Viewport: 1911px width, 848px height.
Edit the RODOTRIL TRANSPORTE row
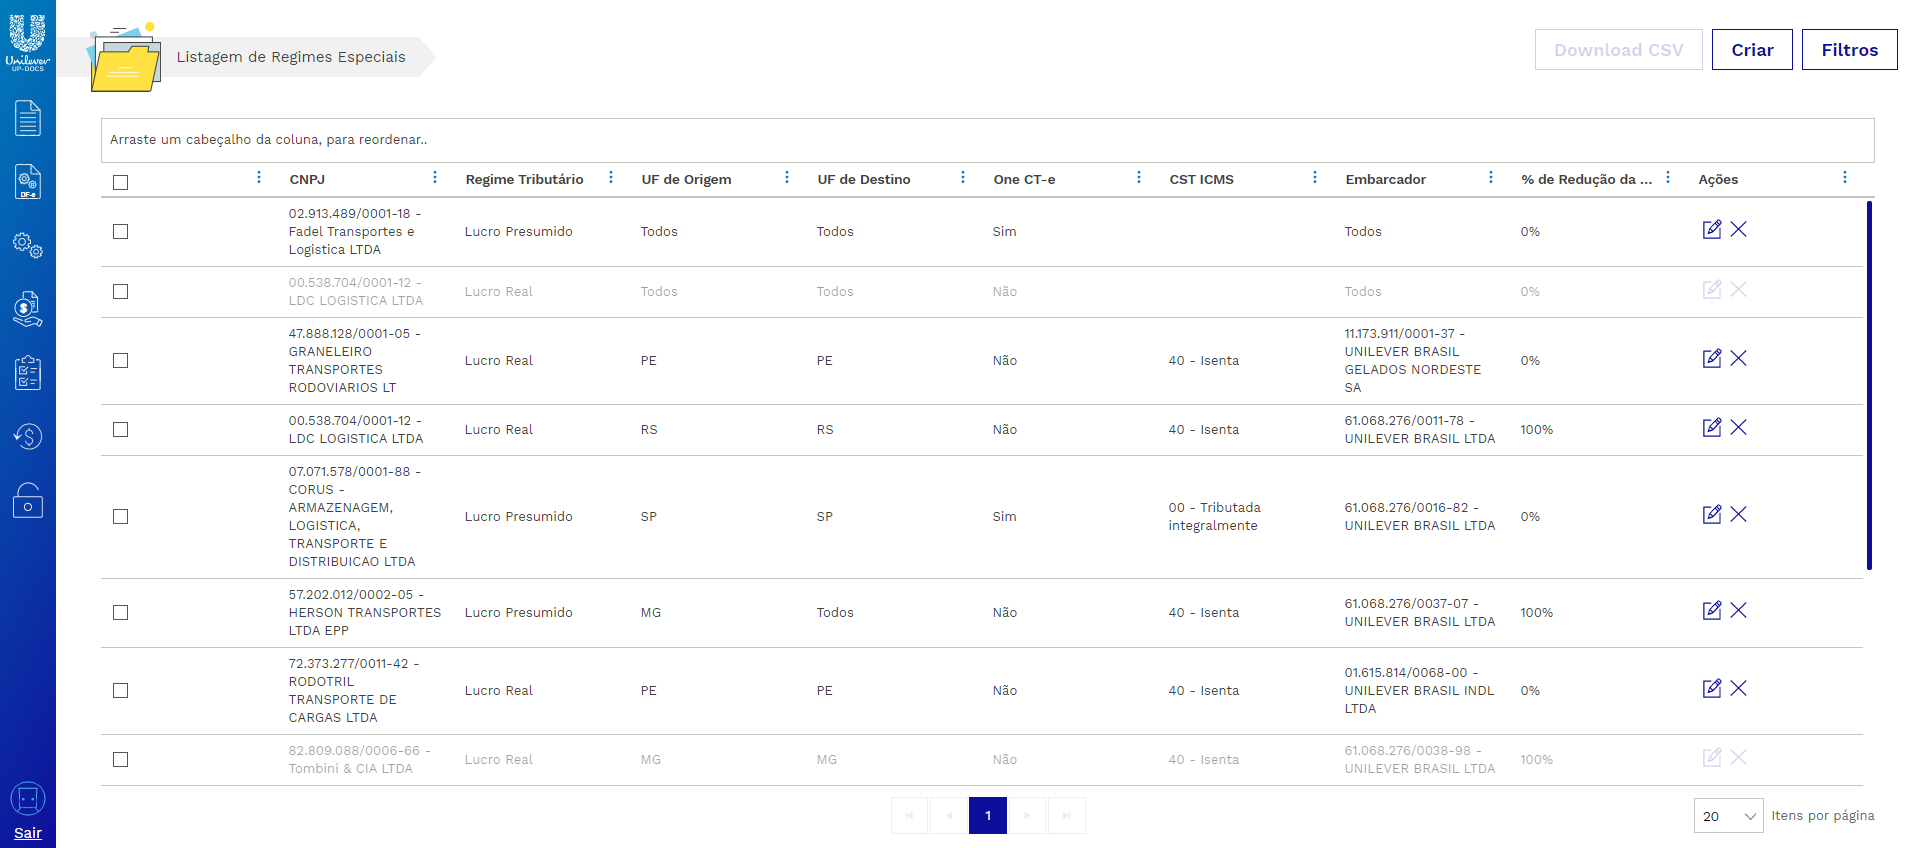pos(1712,689)
